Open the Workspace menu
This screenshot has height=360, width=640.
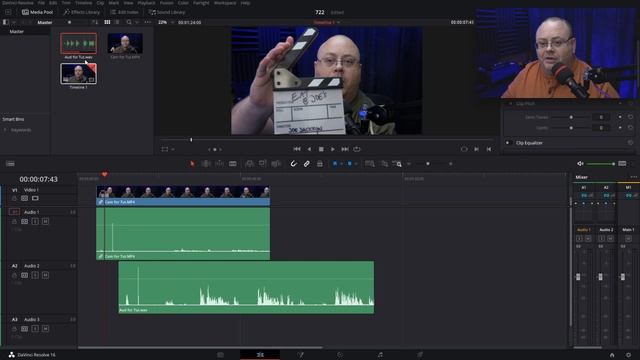[x=225, y=3]
